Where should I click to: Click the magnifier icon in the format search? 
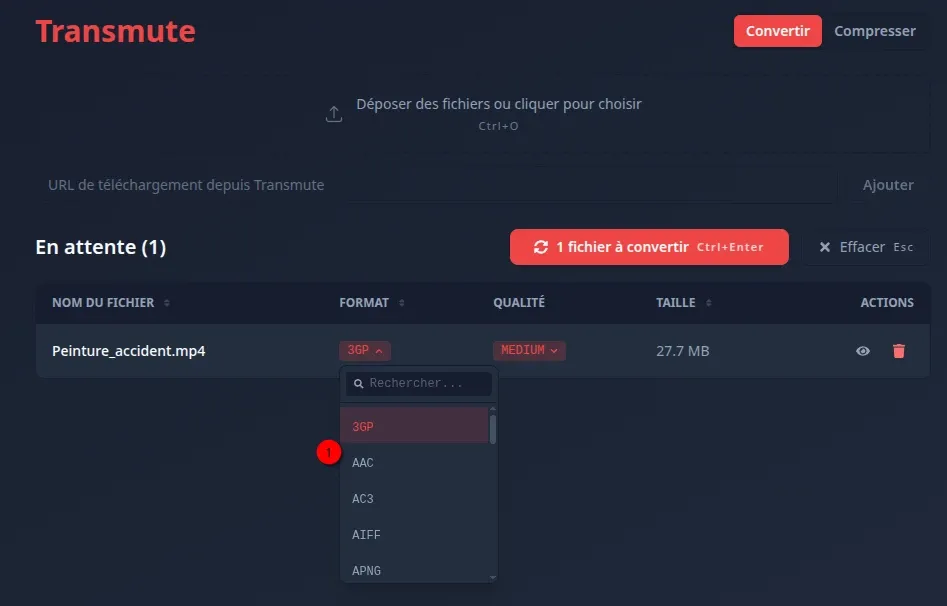(358, 384)
